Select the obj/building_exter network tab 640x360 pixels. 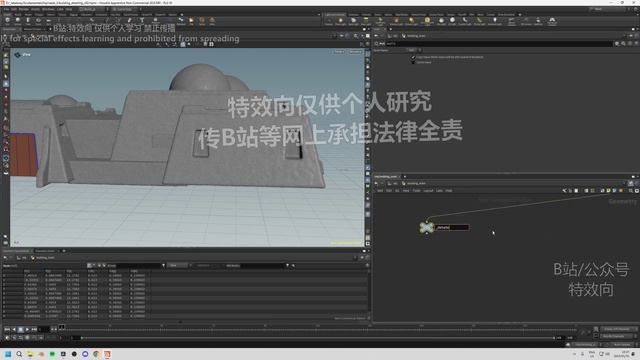pyautogui.click(x=386, y=176)
